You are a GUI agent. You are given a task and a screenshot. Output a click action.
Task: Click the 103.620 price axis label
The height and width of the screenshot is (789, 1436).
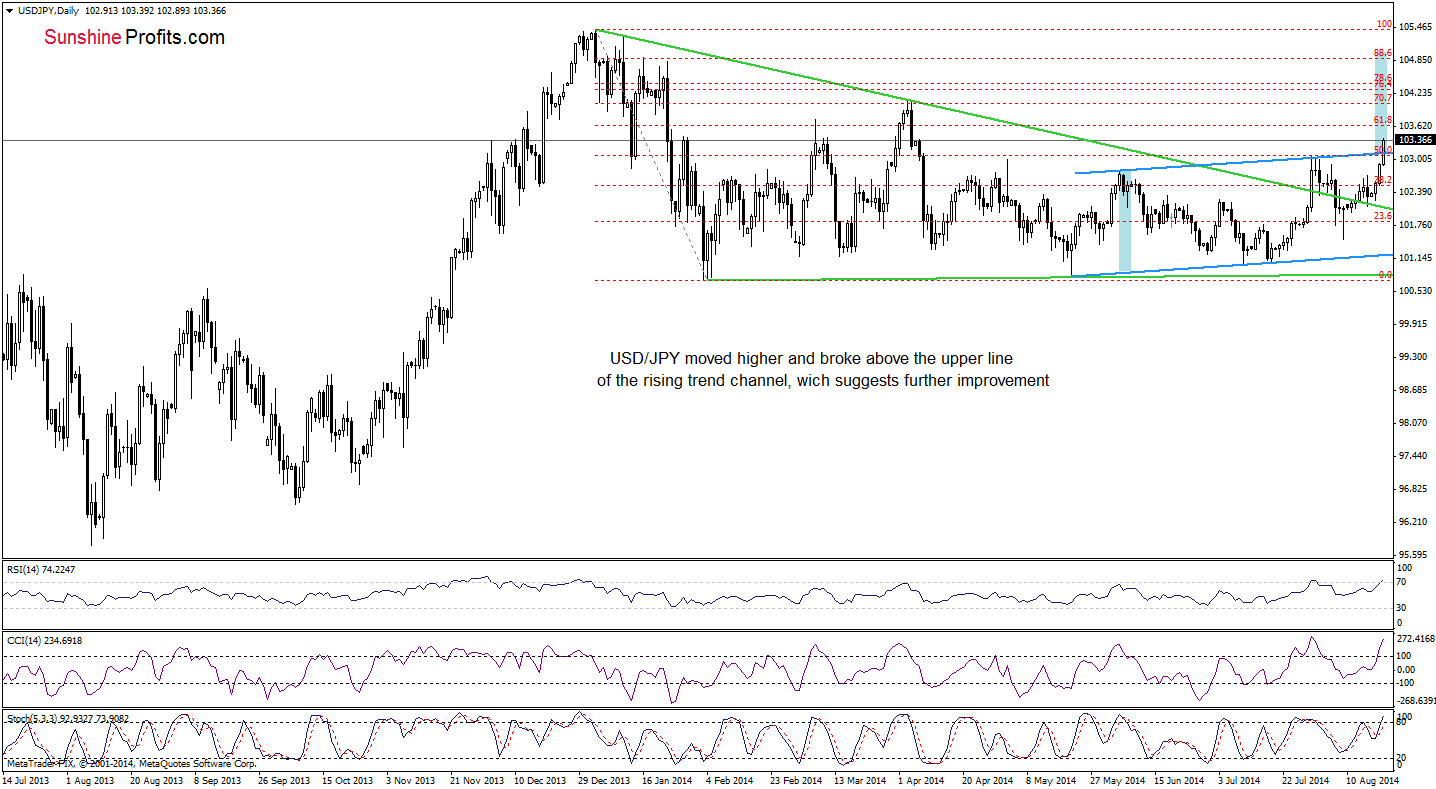1416,125
